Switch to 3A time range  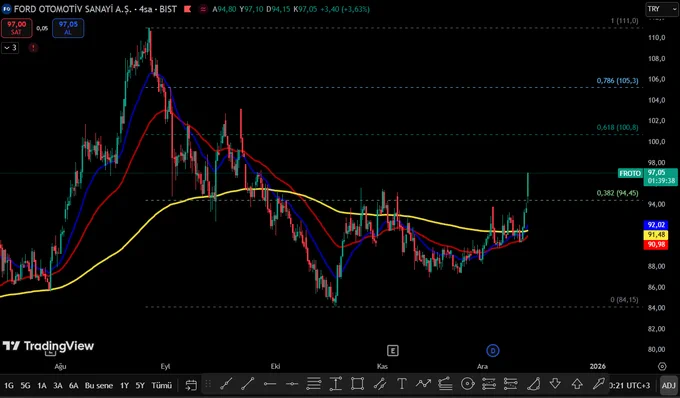click(58, 385)
